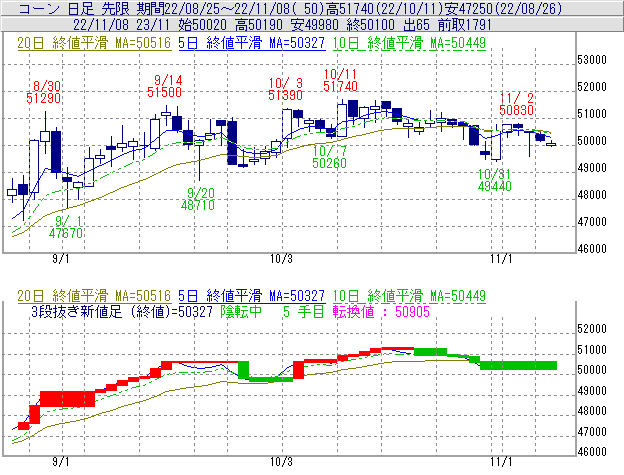Click the 10/3 51390 high label
624x475 pixels.
click(285, 89)
